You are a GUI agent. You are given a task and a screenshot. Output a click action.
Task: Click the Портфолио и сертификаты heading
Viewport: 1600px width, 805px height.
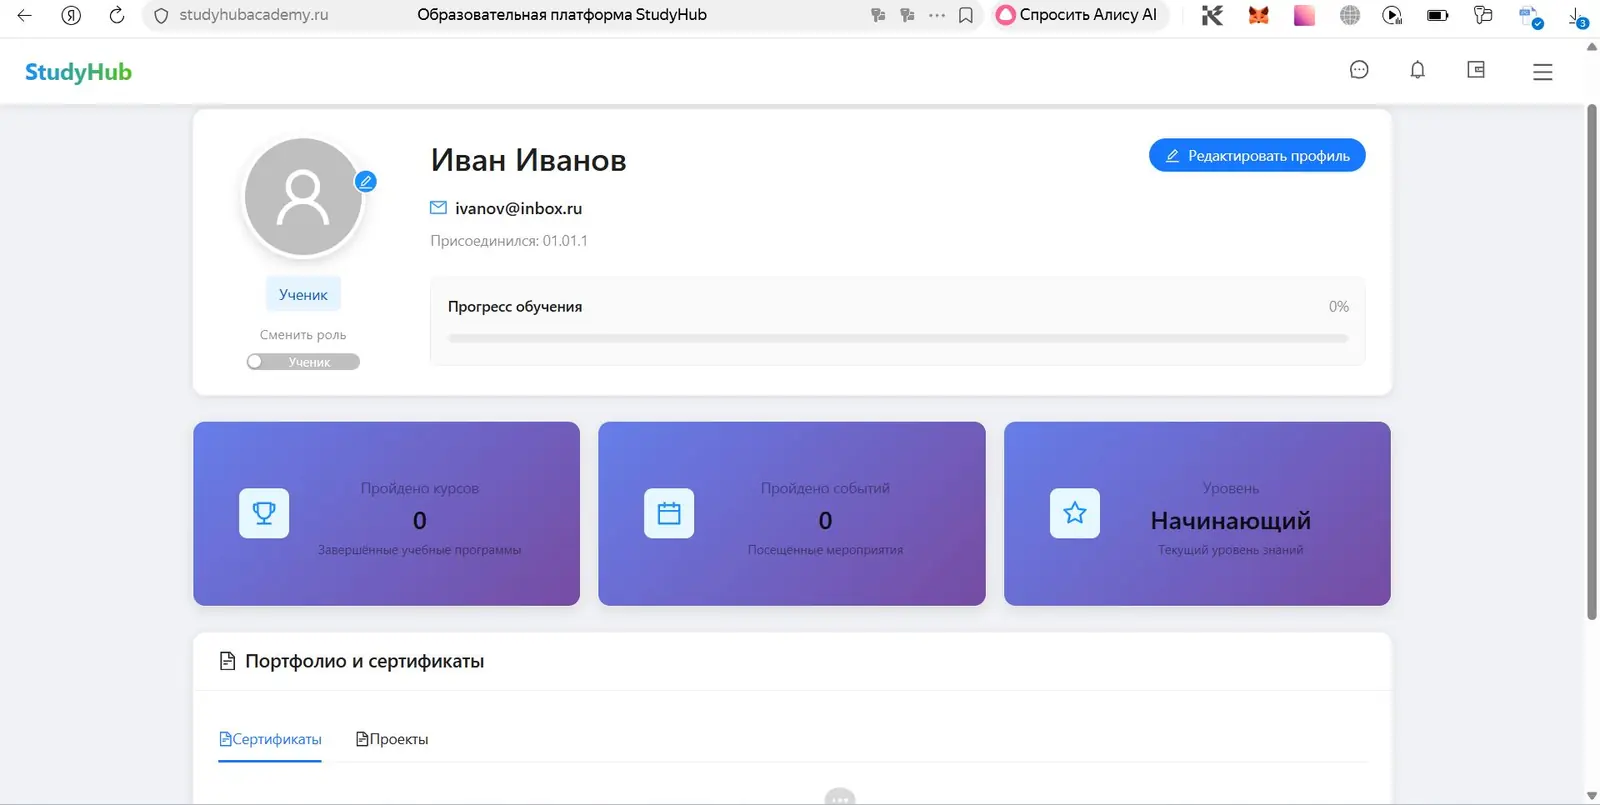(364, 661)
